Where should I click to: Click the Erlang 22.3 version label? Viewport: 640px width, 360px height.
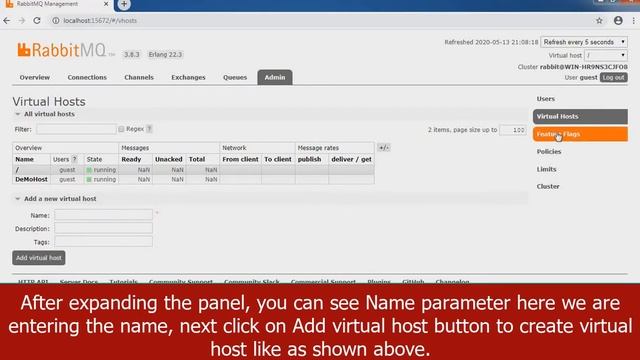(x=165, y=54)
